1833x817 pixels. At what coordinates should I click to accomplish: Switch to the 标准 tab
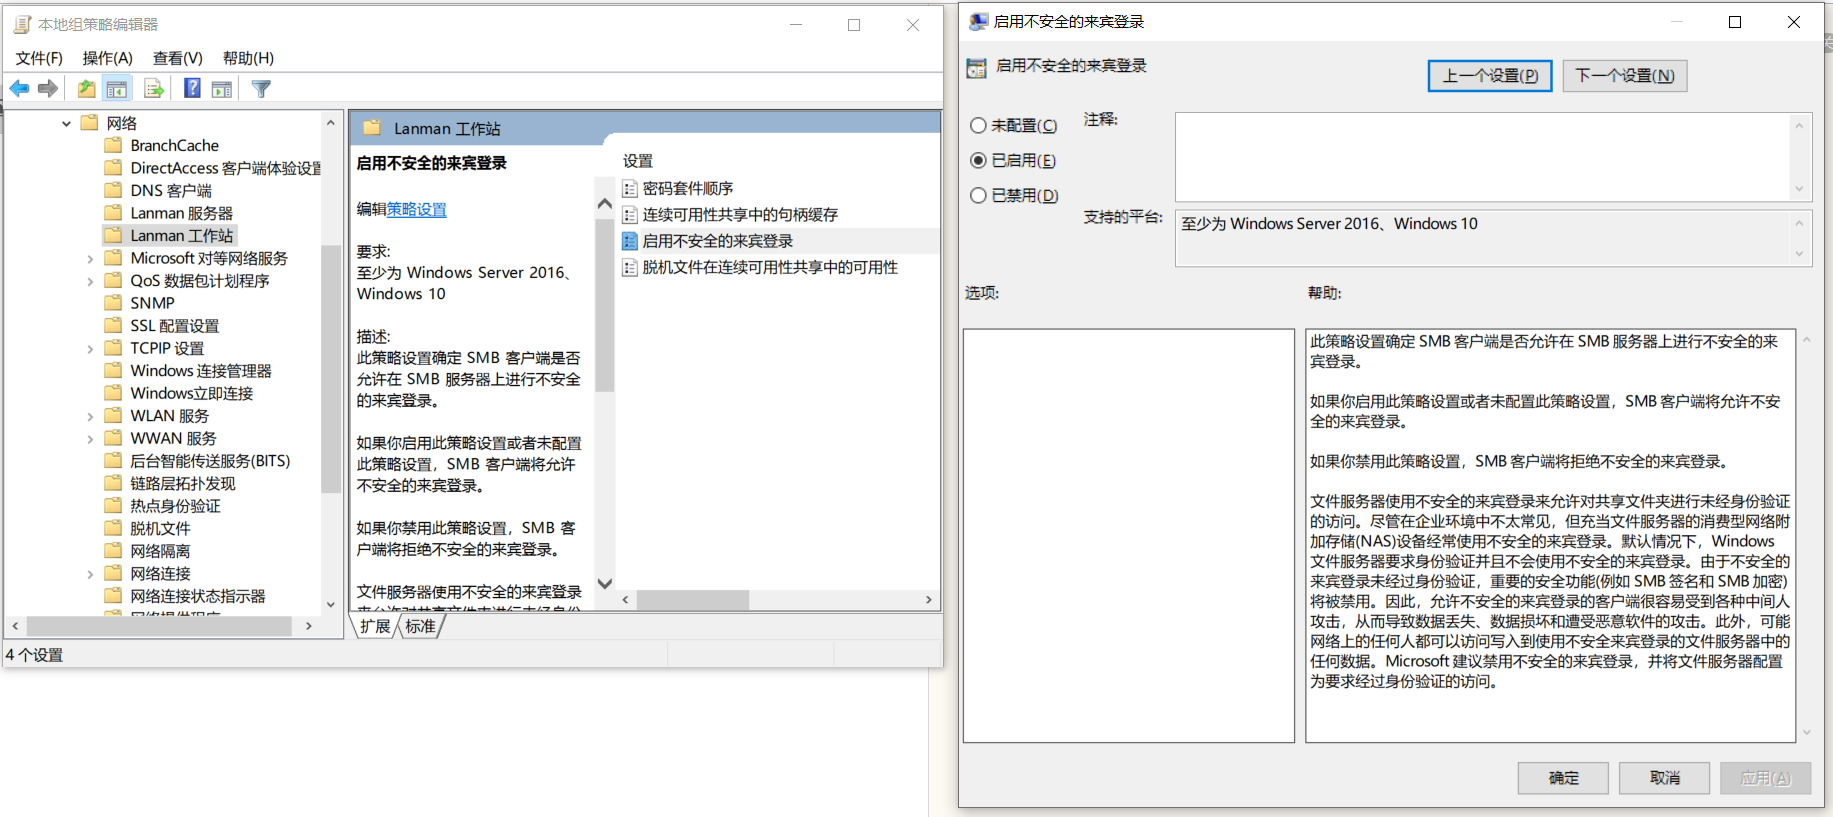click(420, 626)
